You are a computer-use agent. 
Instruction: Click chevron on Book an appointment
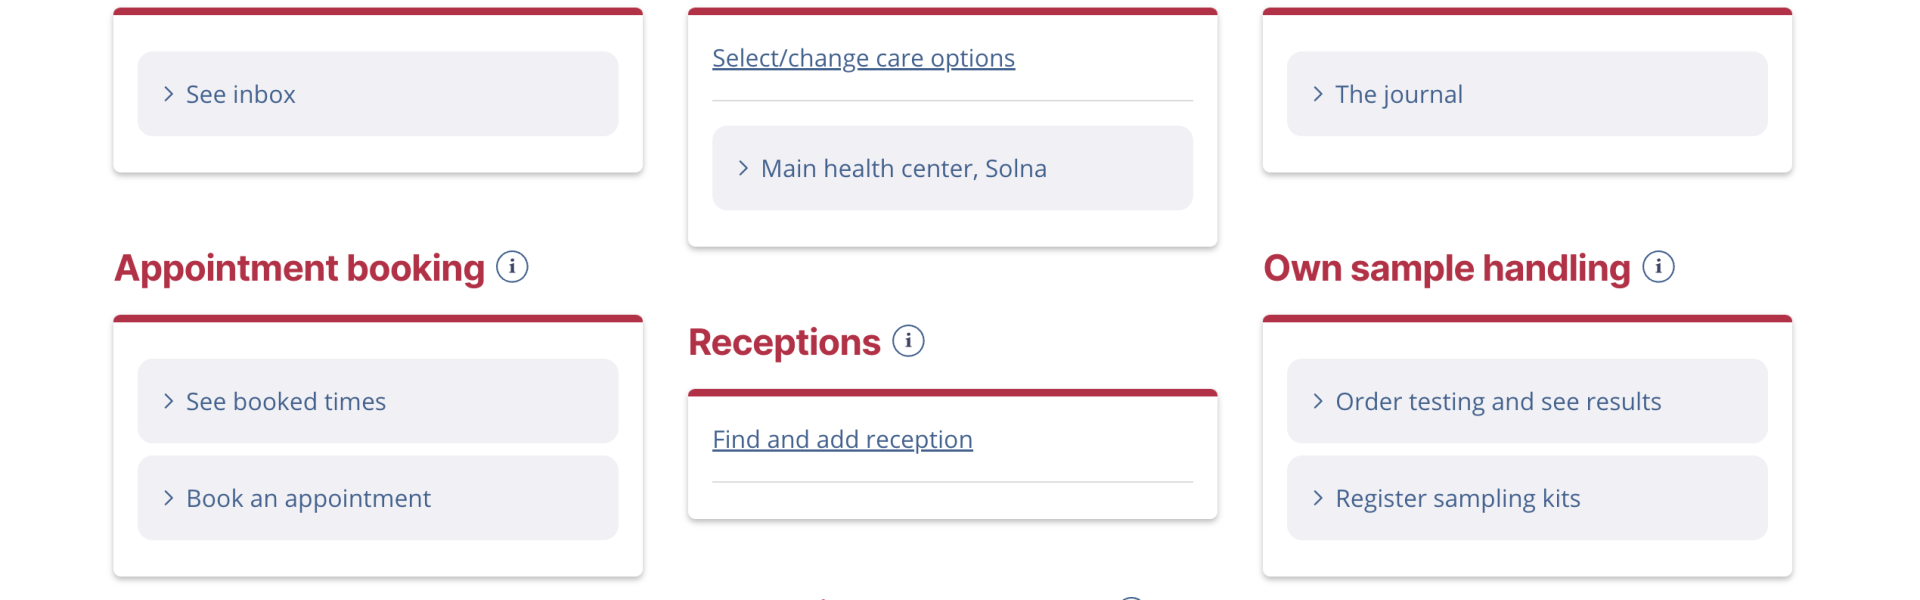pyautogui.click(x=169, y=498)
